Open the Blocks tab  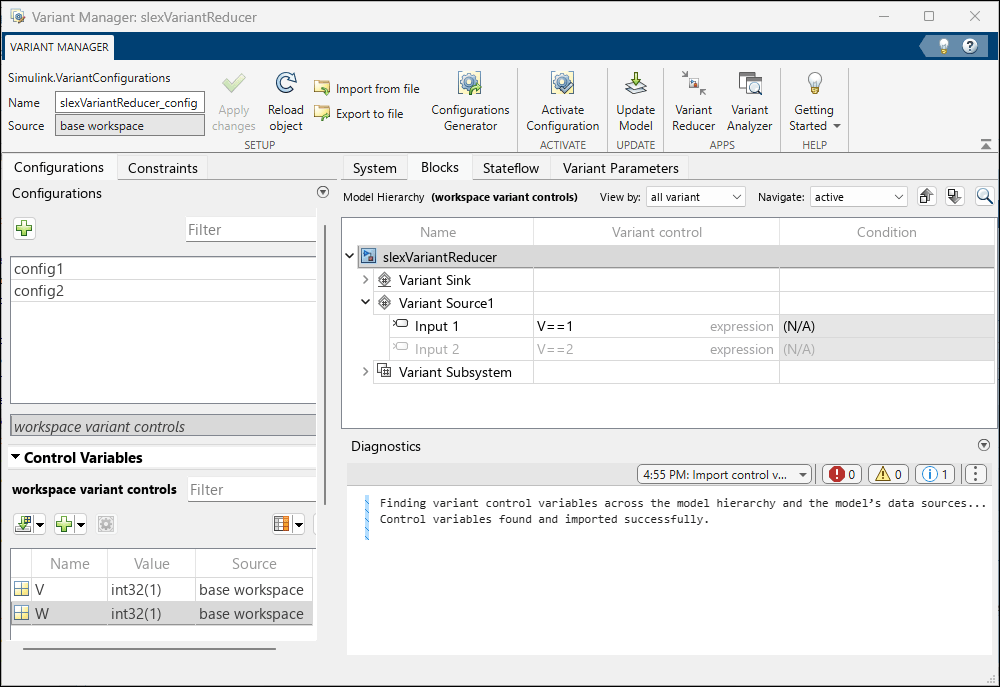tap(439, 167)
